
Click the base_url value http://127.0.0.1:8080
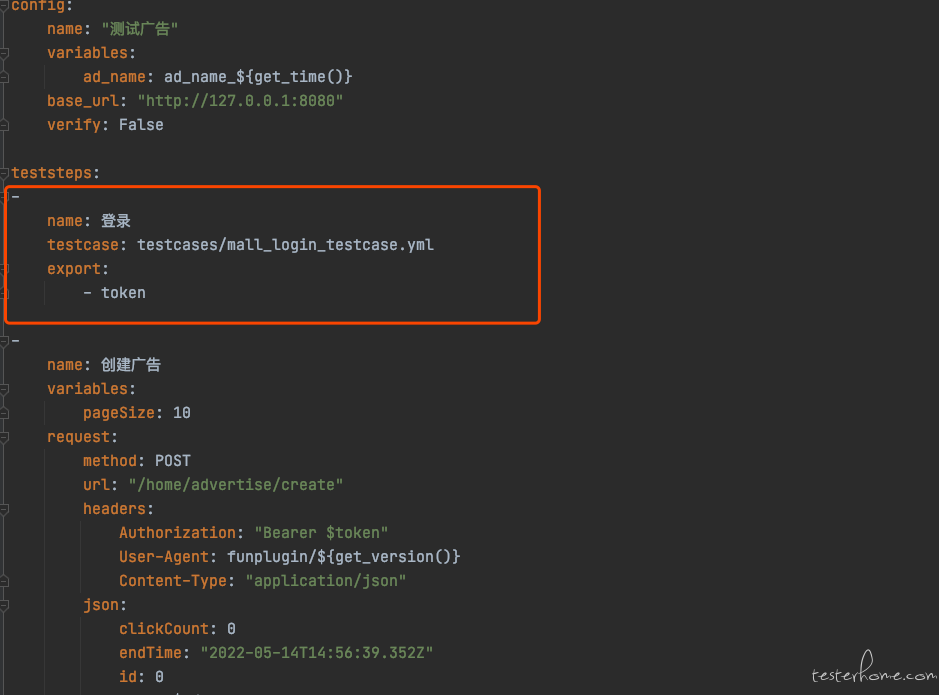(240, 101)
